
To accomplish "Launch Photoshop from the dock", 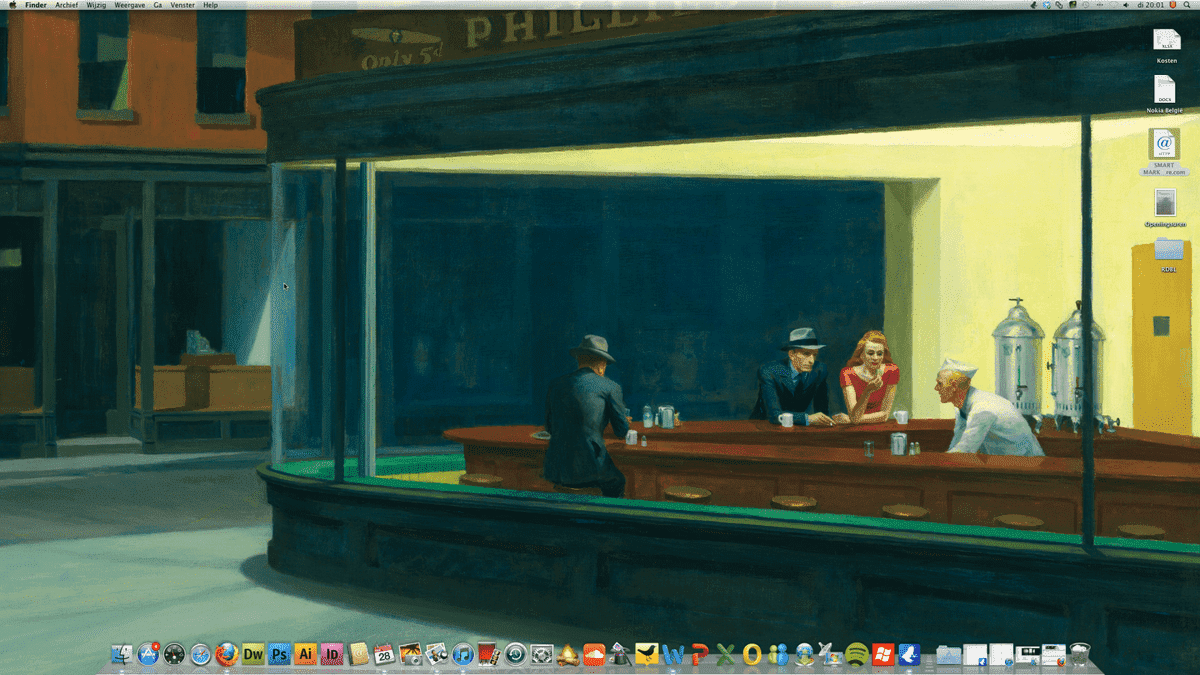I will coord(280,655).
